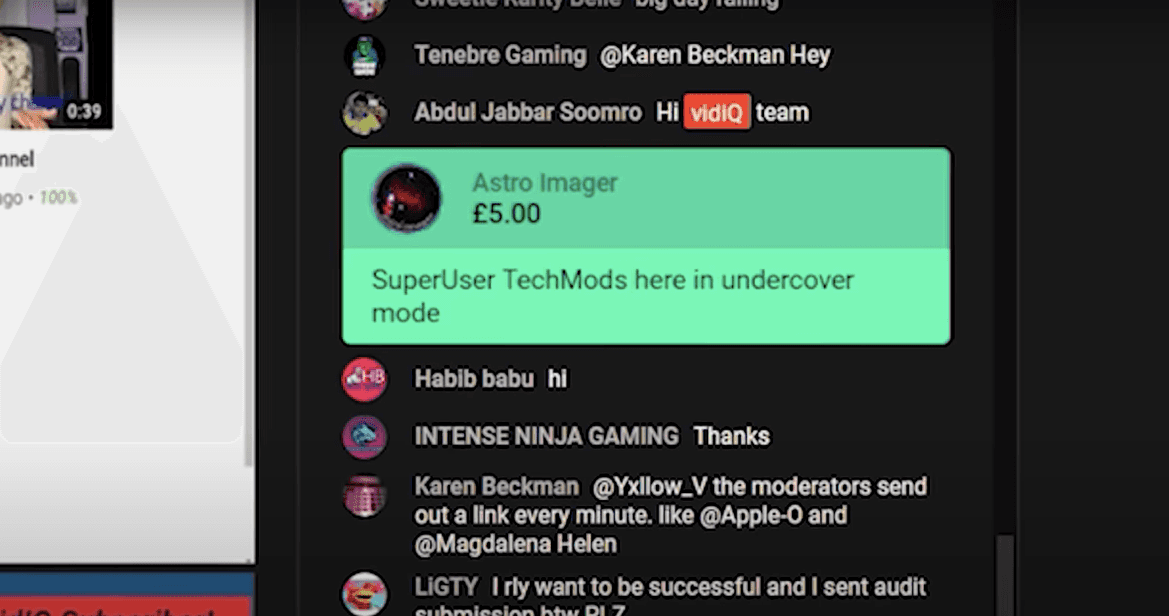This screenshot has width=1169, height=616.
Task: Click the video thumbnail showing 0:39
Action: pos(56,64)
